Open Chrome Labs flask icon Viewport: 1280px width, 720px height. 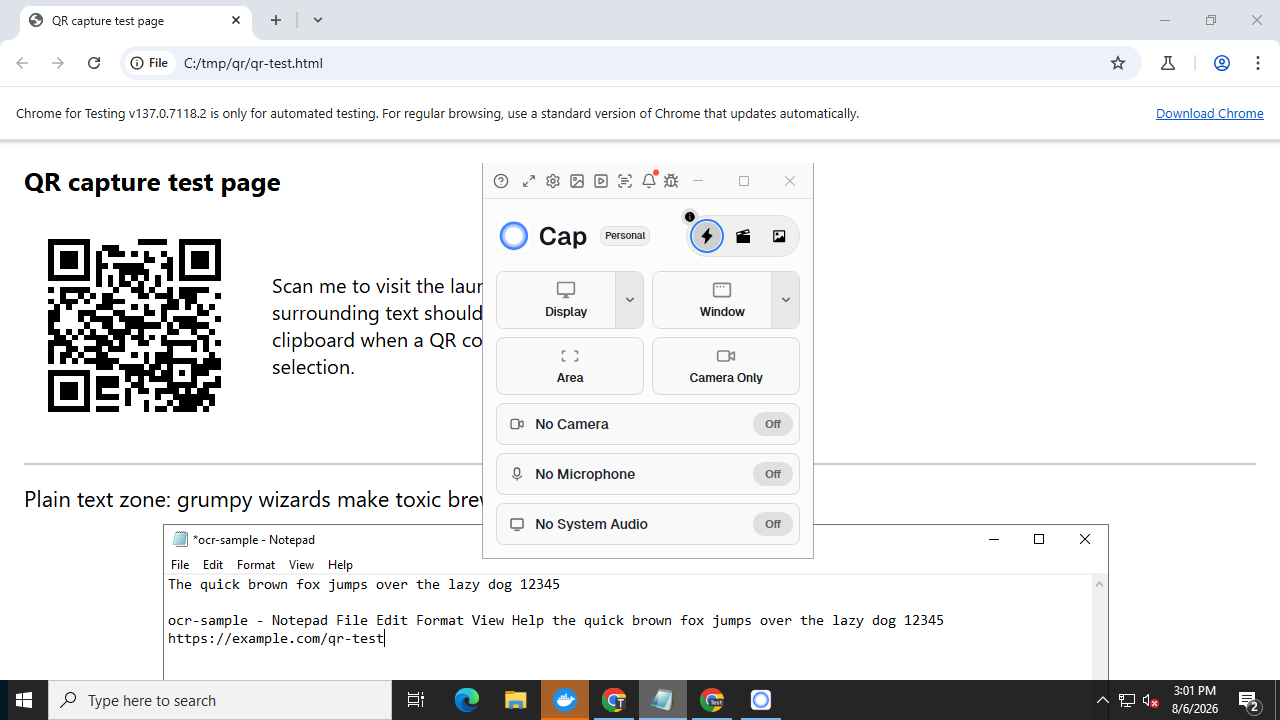coord(1167,63)
